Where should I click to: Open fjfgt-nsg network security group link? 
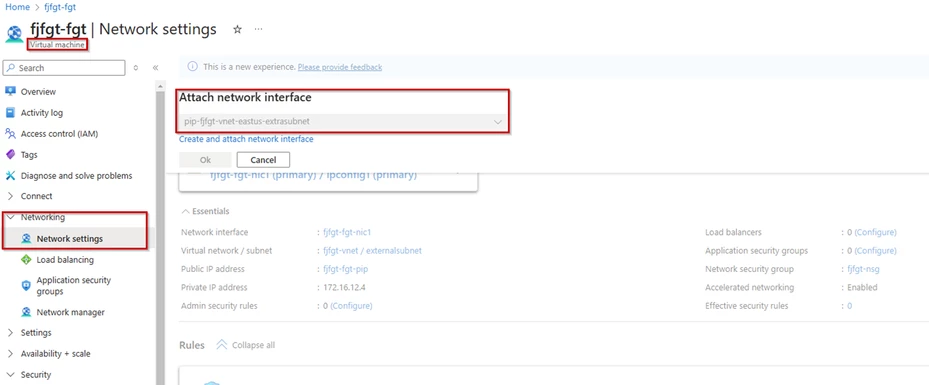click(863, 269)
